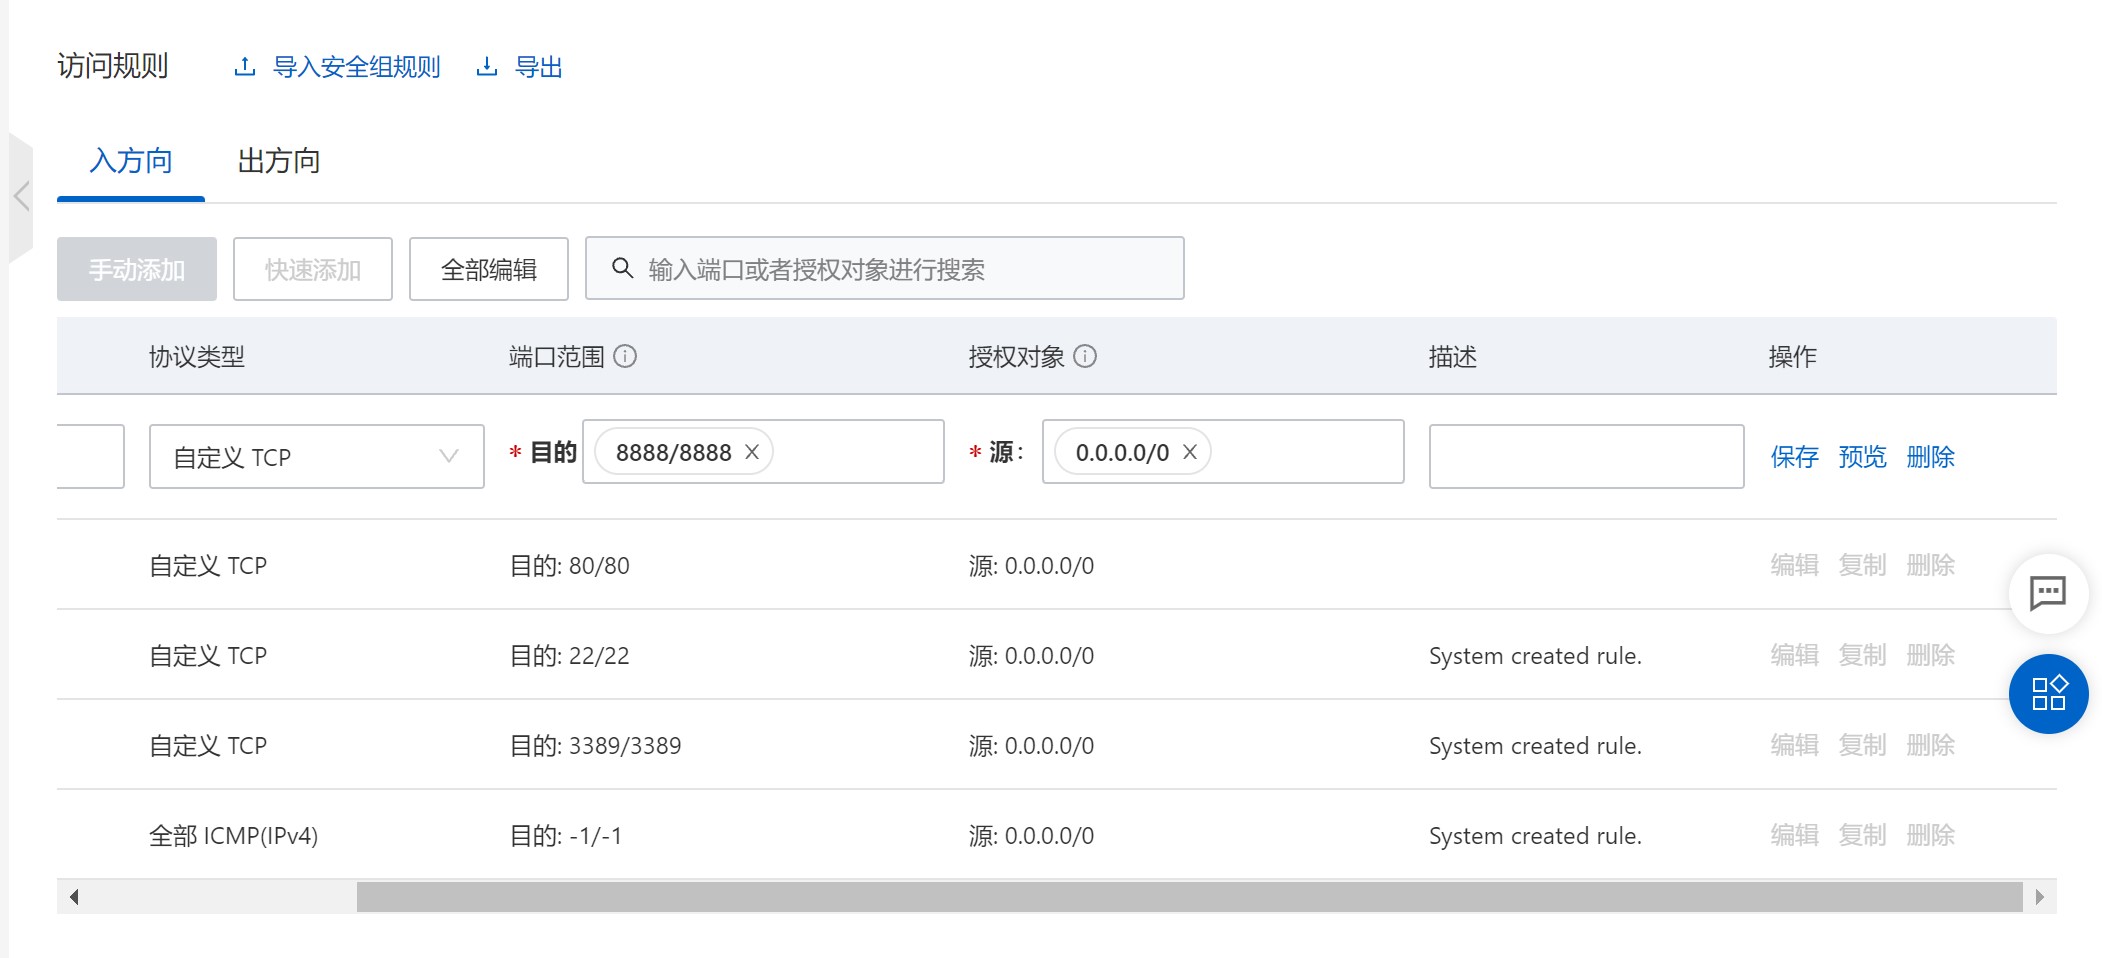This screenshot has width=2102, height=958.
Task: Click 导入安全组规则 link
Action: (x=357, y=67)
